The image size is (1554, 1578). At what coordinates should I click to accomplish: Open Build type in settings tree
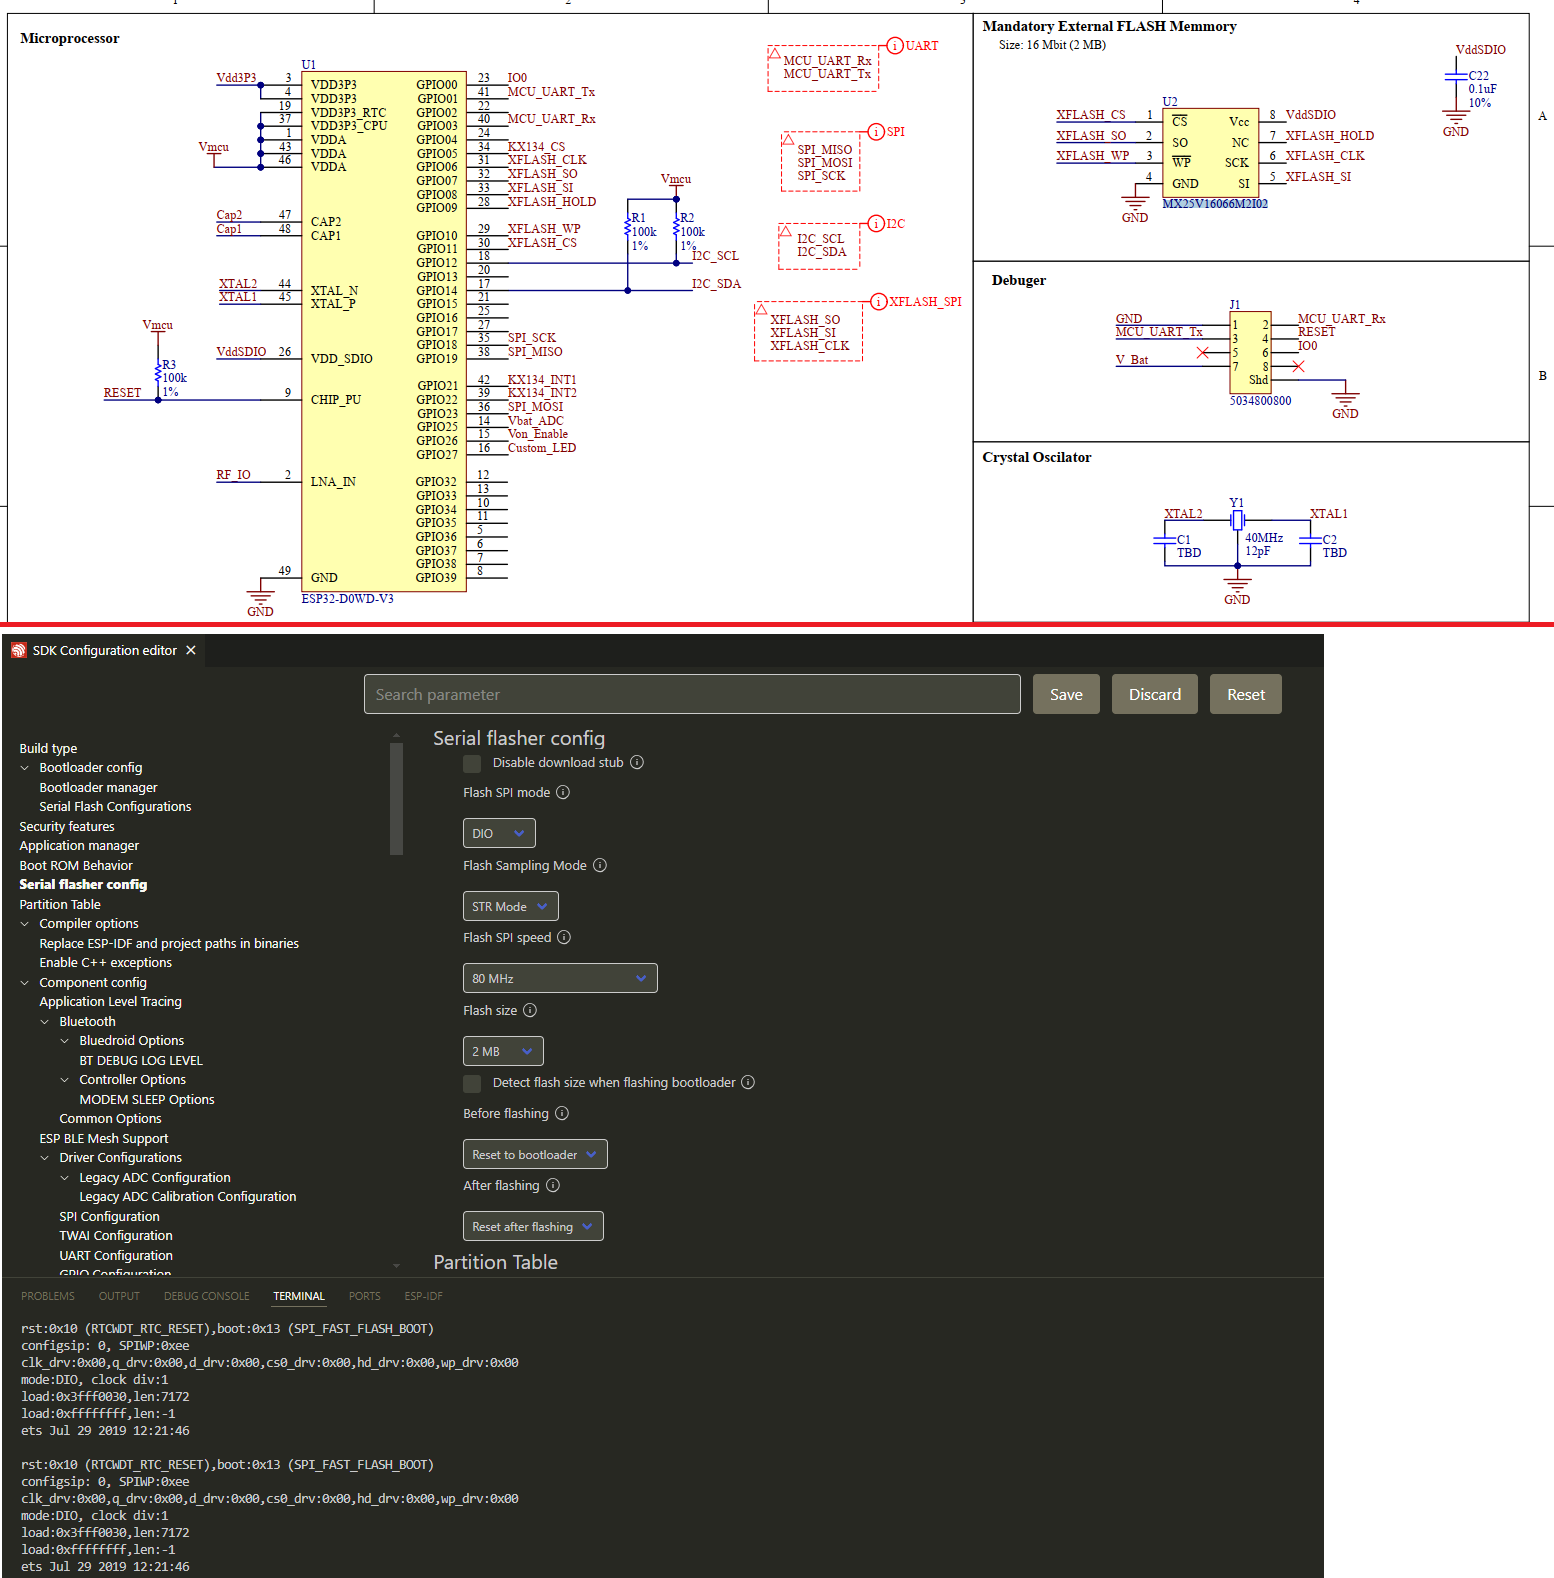[x=48, y=749]
